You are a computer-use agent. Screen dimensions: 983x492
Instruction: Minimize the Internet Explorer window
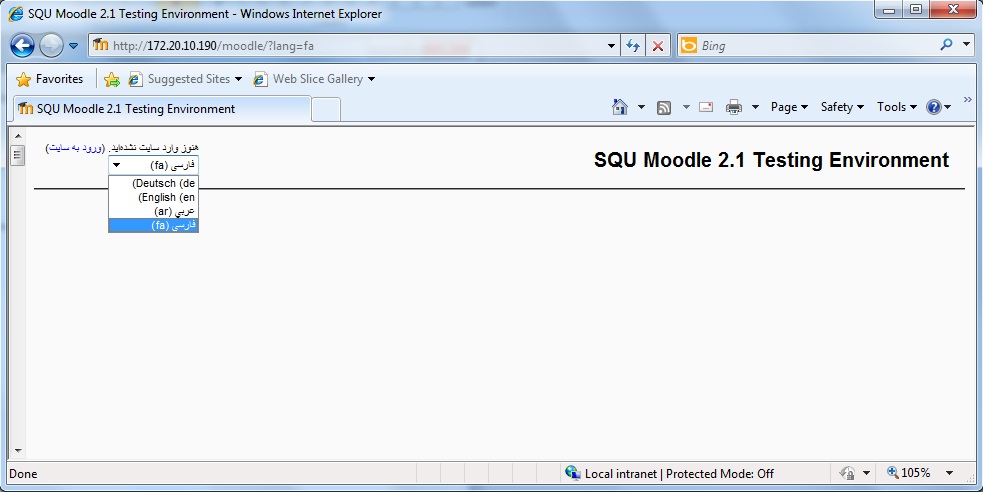(889, 9)
